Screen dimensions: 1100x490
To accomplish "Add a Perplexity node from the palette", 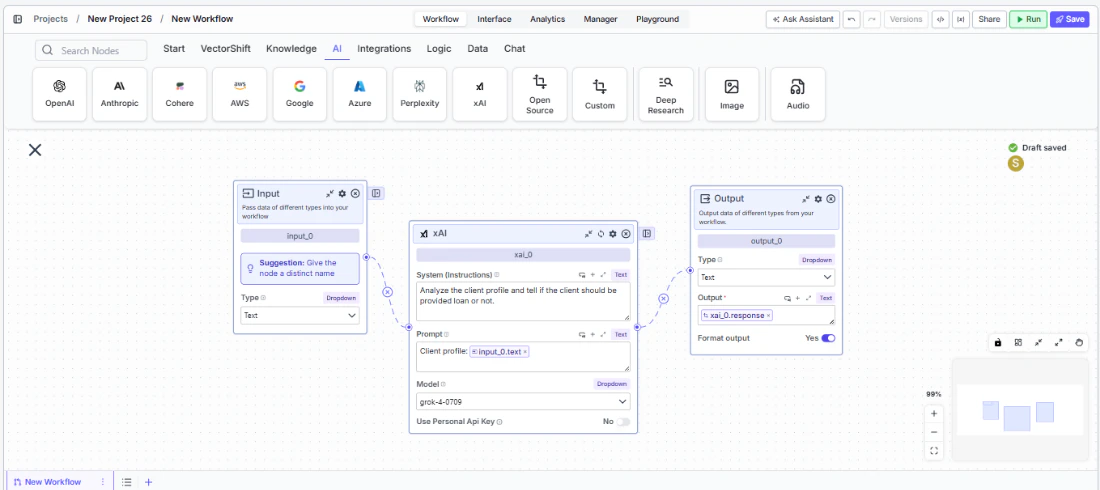I will pos(420,94).
